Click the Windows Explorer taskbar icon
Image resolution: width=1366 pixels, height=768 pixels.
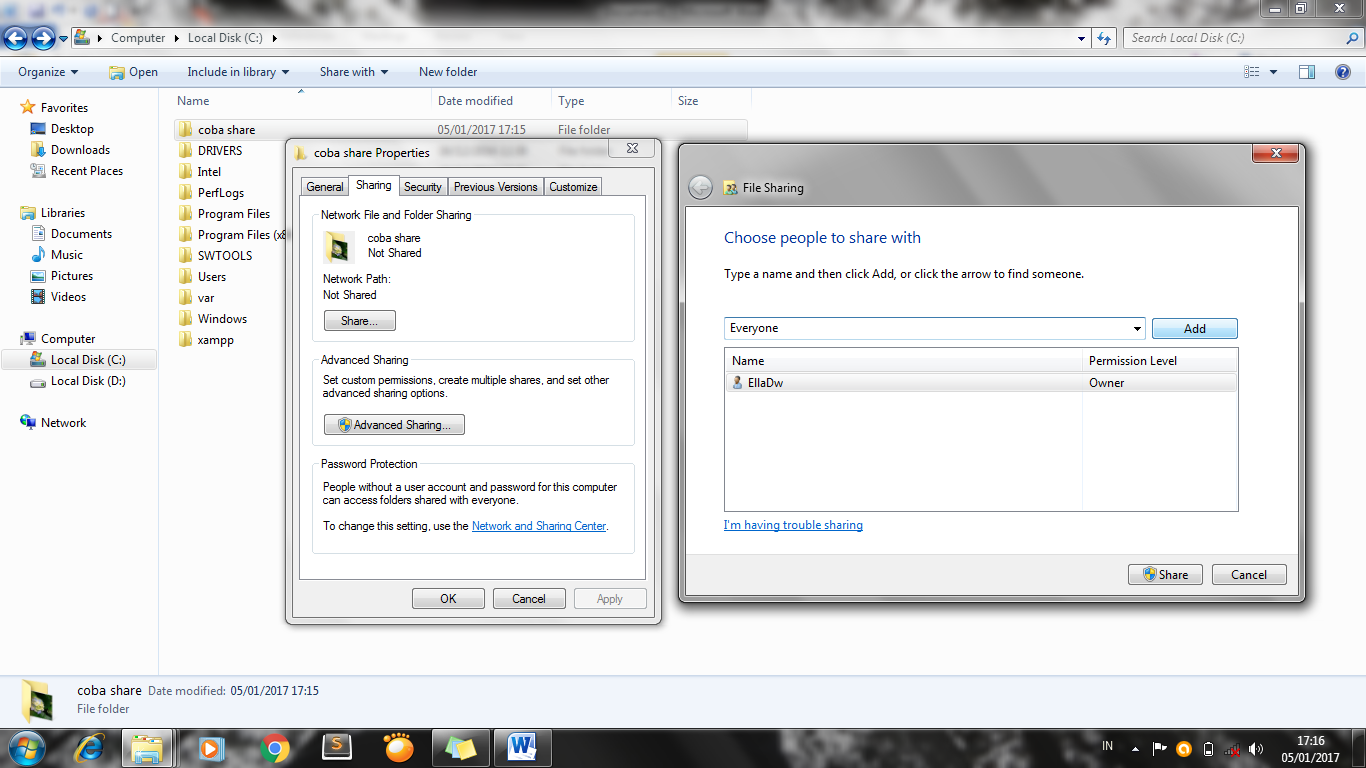pyautogui.click(x=148, y=747)
